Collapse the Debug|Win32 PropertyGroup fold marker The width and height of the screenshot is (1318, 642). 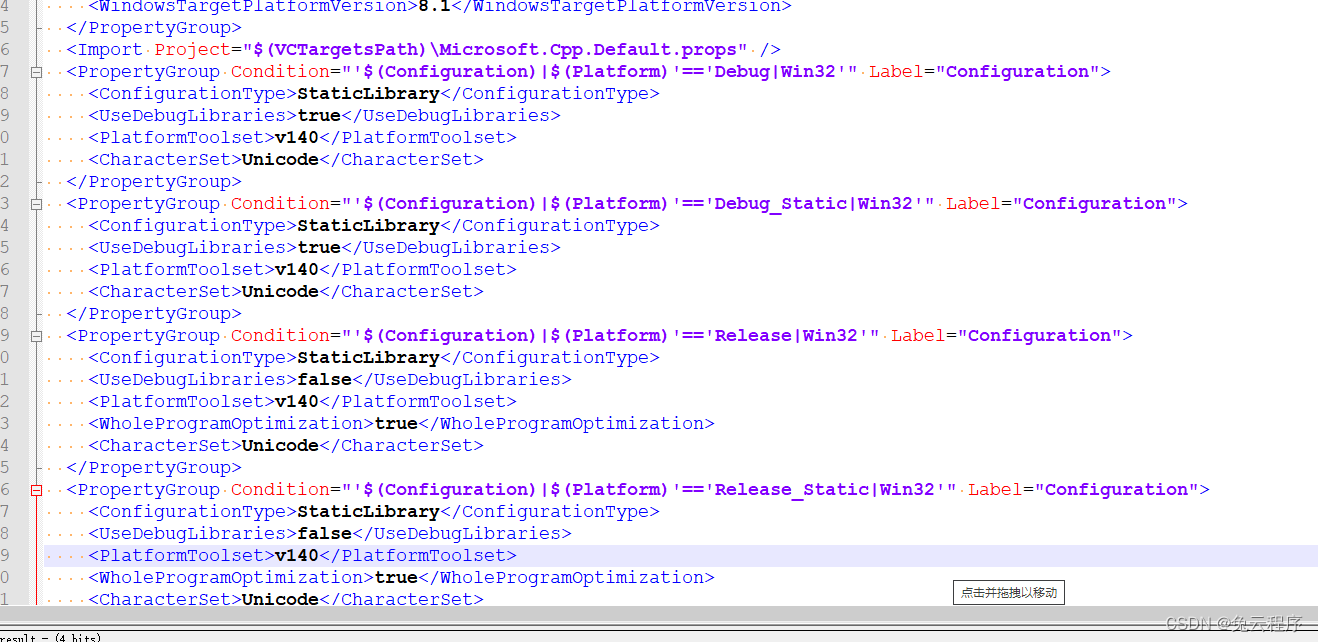37,72
